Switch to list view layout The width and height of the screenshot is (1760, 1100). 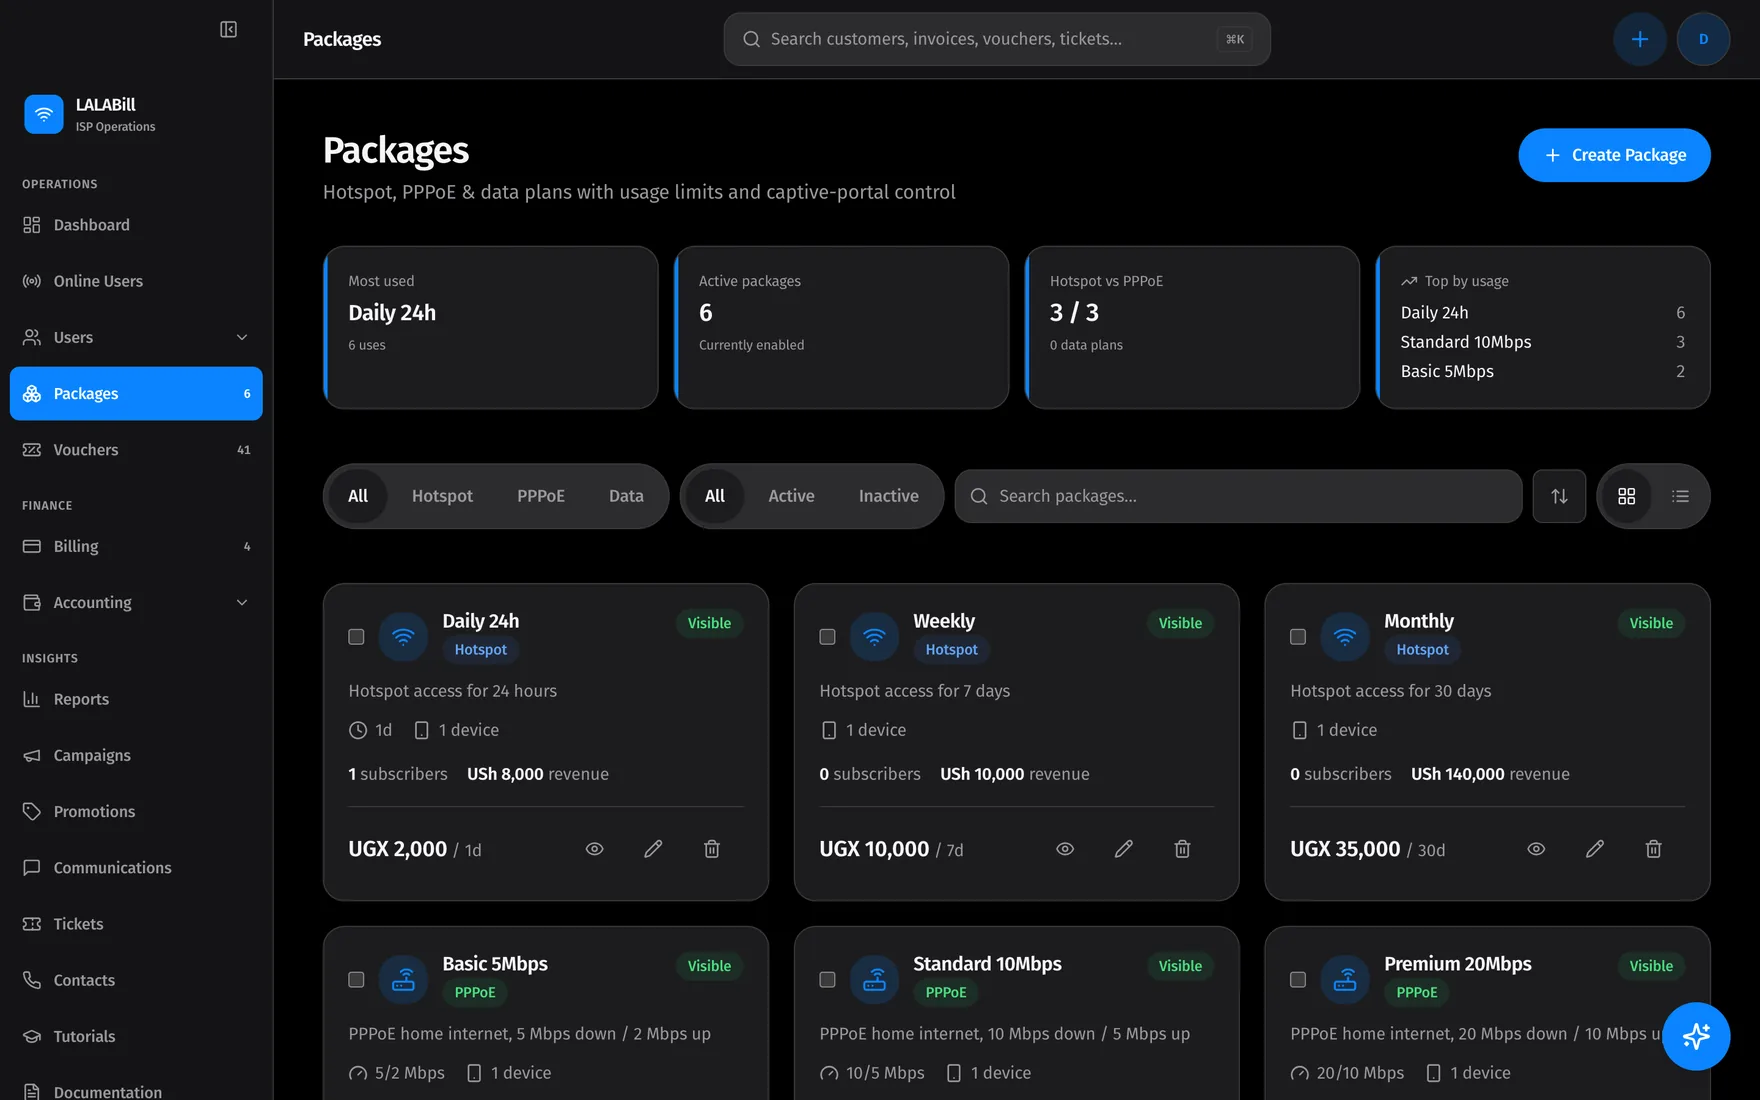1680,496
